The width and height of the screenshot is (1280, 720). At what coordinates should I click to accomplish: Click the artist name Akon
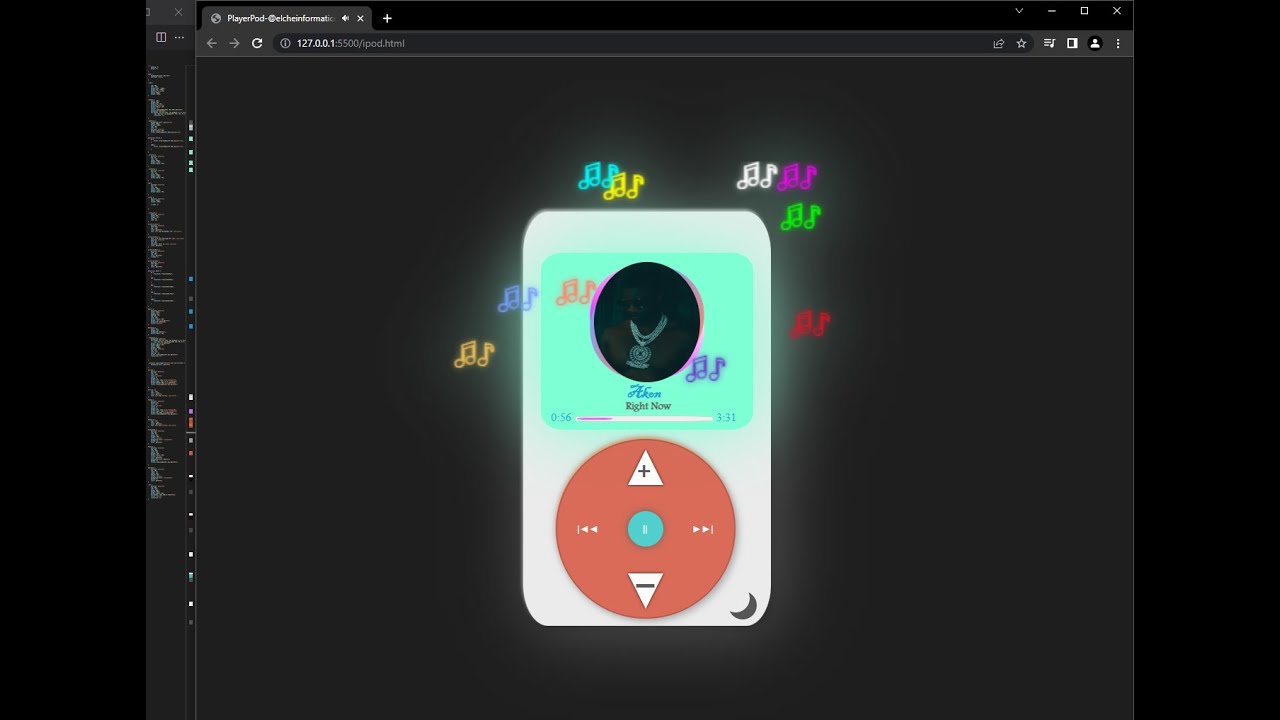pyautogui.click(x=645, y=393)
